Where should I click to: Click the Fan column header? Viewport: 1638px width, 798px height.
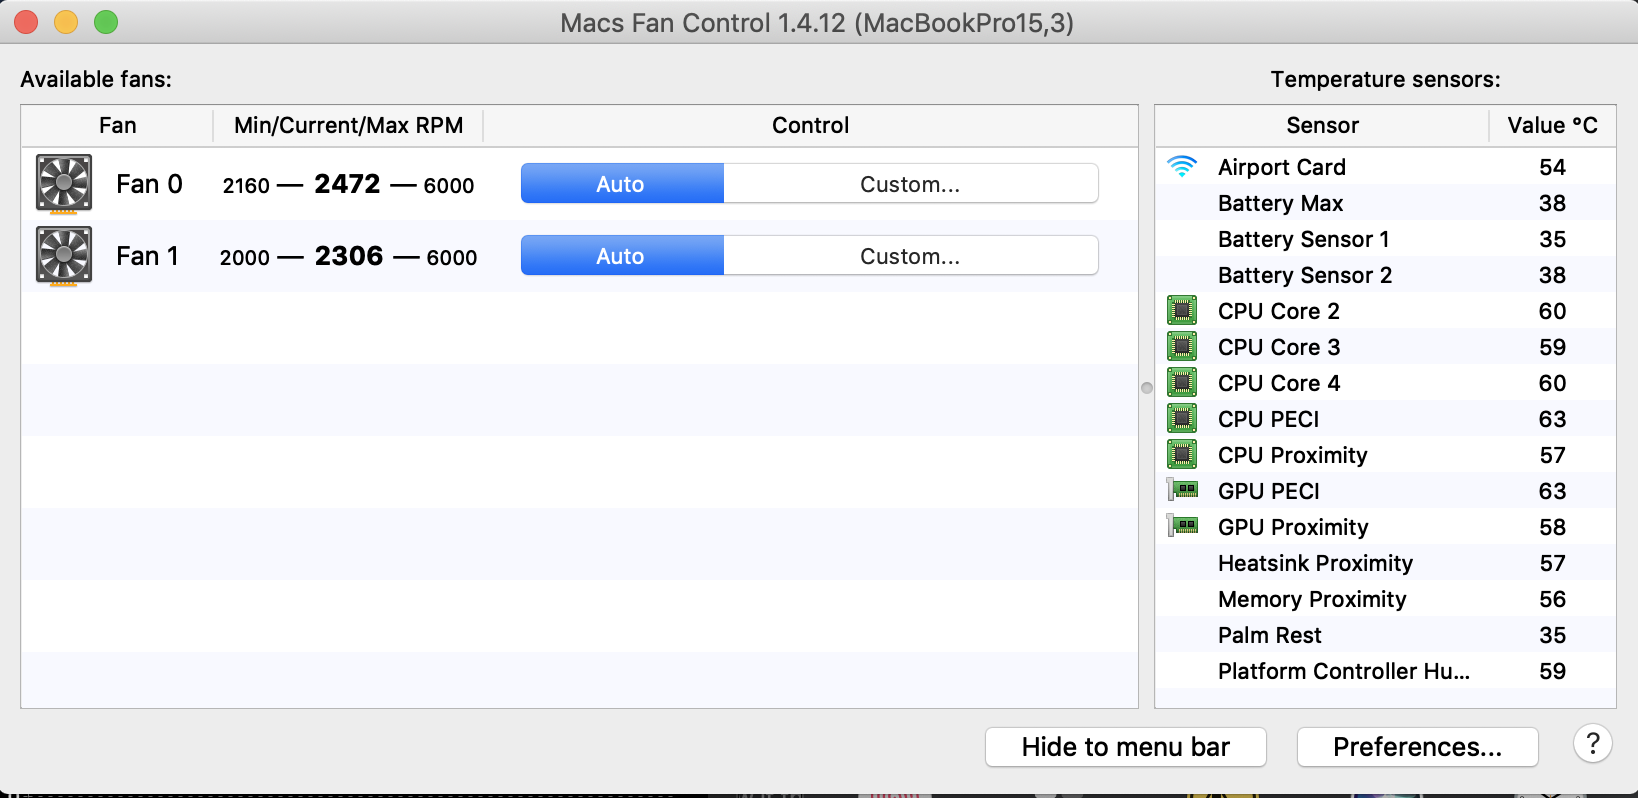pyautogui.click(x=117, y=126)
